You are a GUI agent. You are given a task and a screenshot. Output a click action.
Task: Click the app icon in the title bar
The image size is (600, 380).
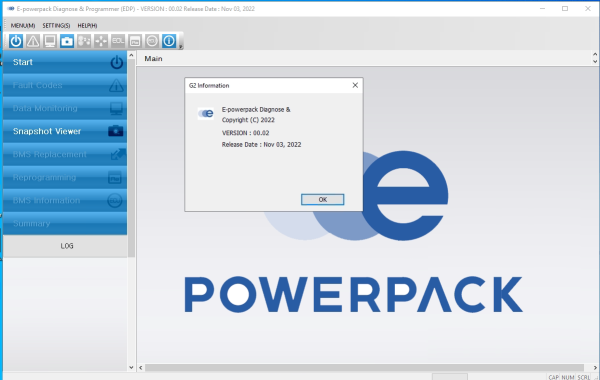click(x=11, y=9)
